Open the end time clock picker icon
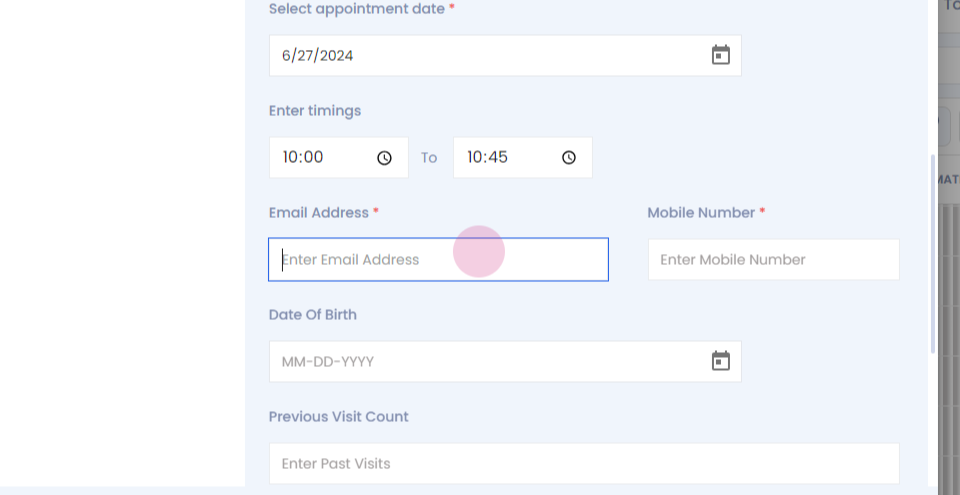 tap(569, 158)
